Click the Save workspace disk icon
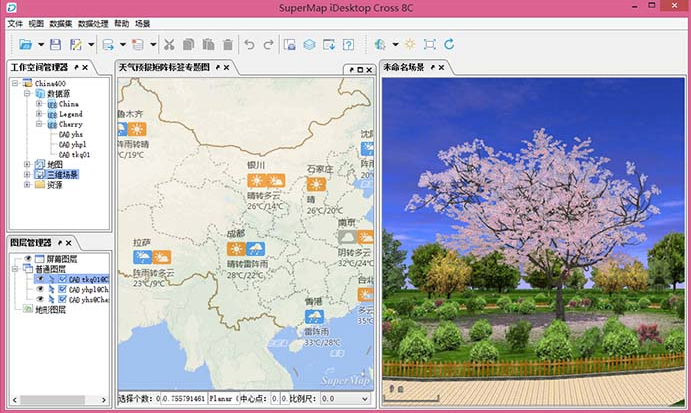Image resolution: width=691 pixels, height=413 pixels. (56, 44)
